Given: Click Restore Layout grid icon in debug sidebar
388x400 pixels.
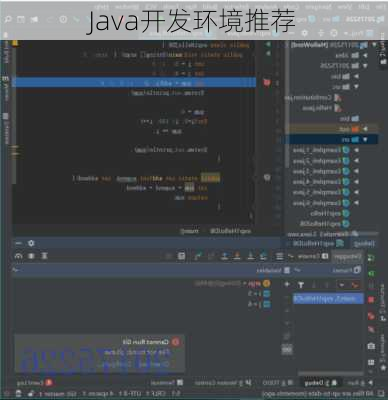Looking at the screenshot, I should (x=371, y=362).
